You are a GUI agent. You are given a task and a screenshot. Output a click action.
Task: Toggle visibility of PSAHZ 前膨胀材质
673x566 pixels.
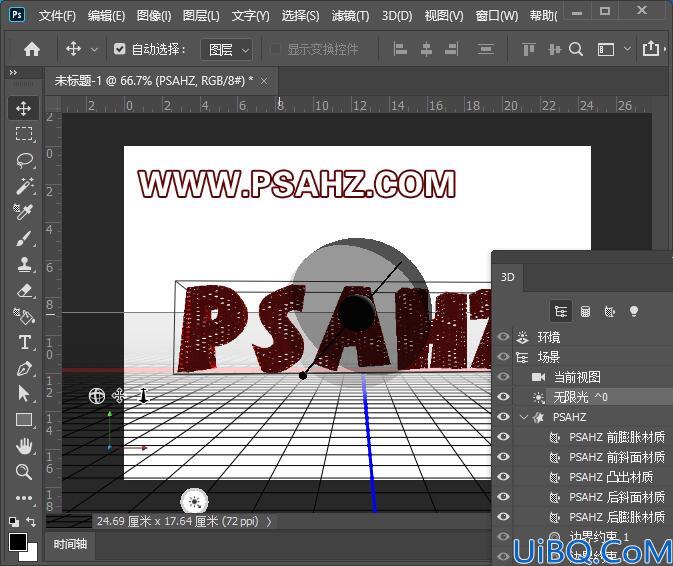(x=503, y=436)
